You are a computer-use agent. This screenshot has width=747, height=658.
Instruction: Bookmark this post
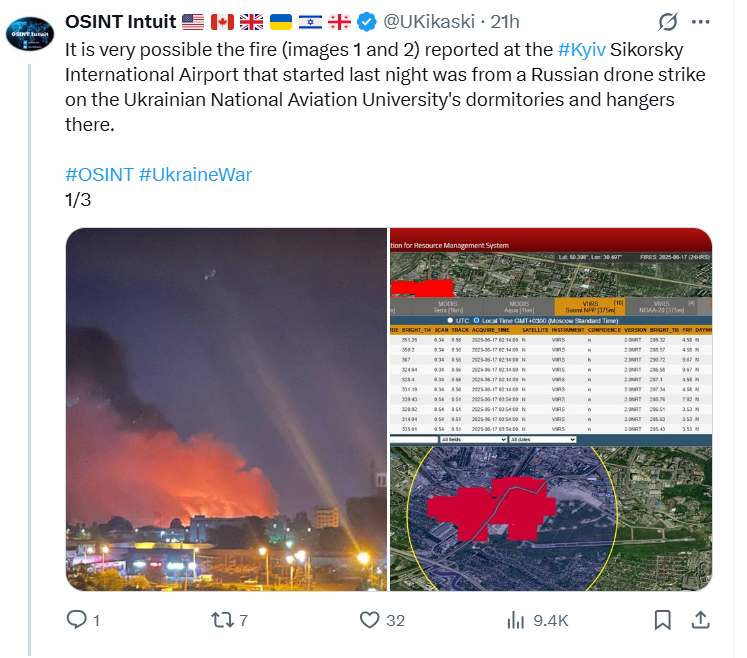point(662,620)
